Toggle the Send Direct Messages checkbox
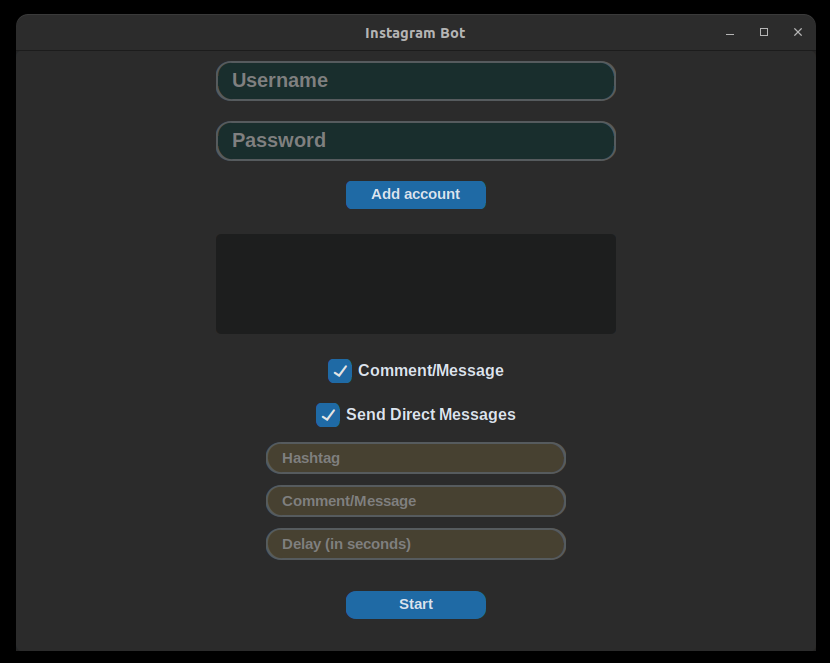 (328, 415)
